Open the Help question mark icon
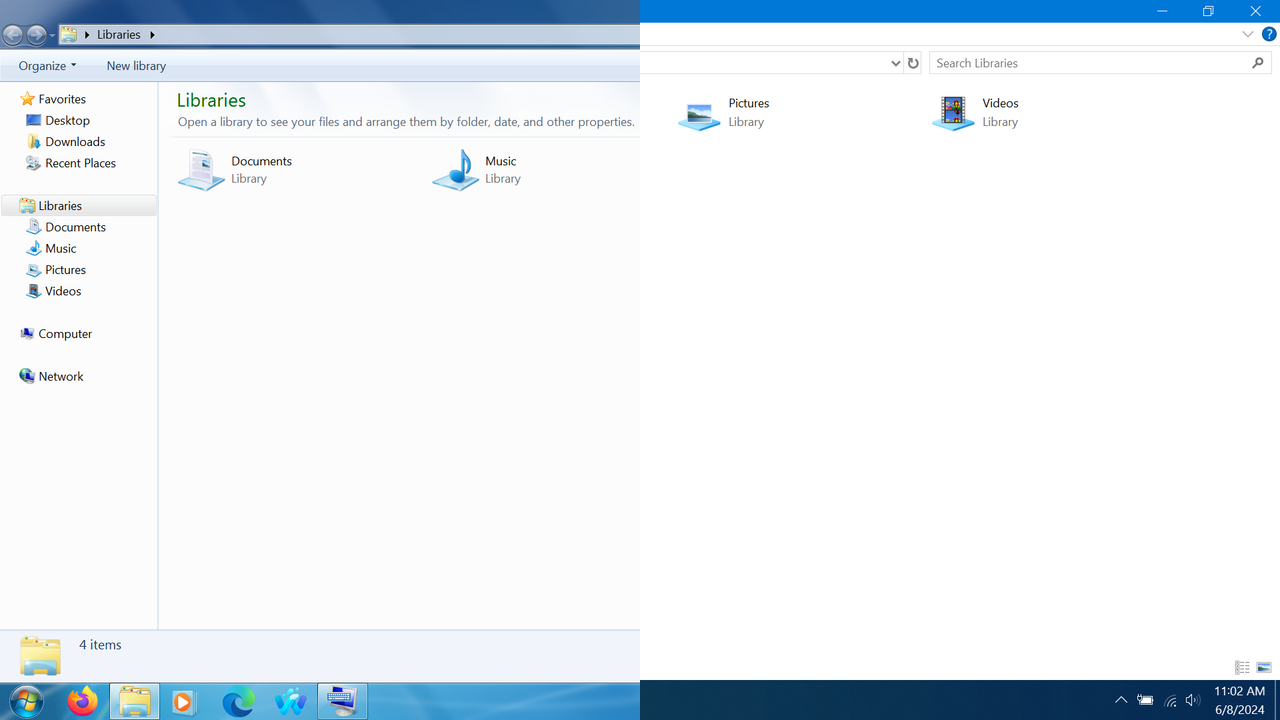1280x720 pixels. point(1269,34)
